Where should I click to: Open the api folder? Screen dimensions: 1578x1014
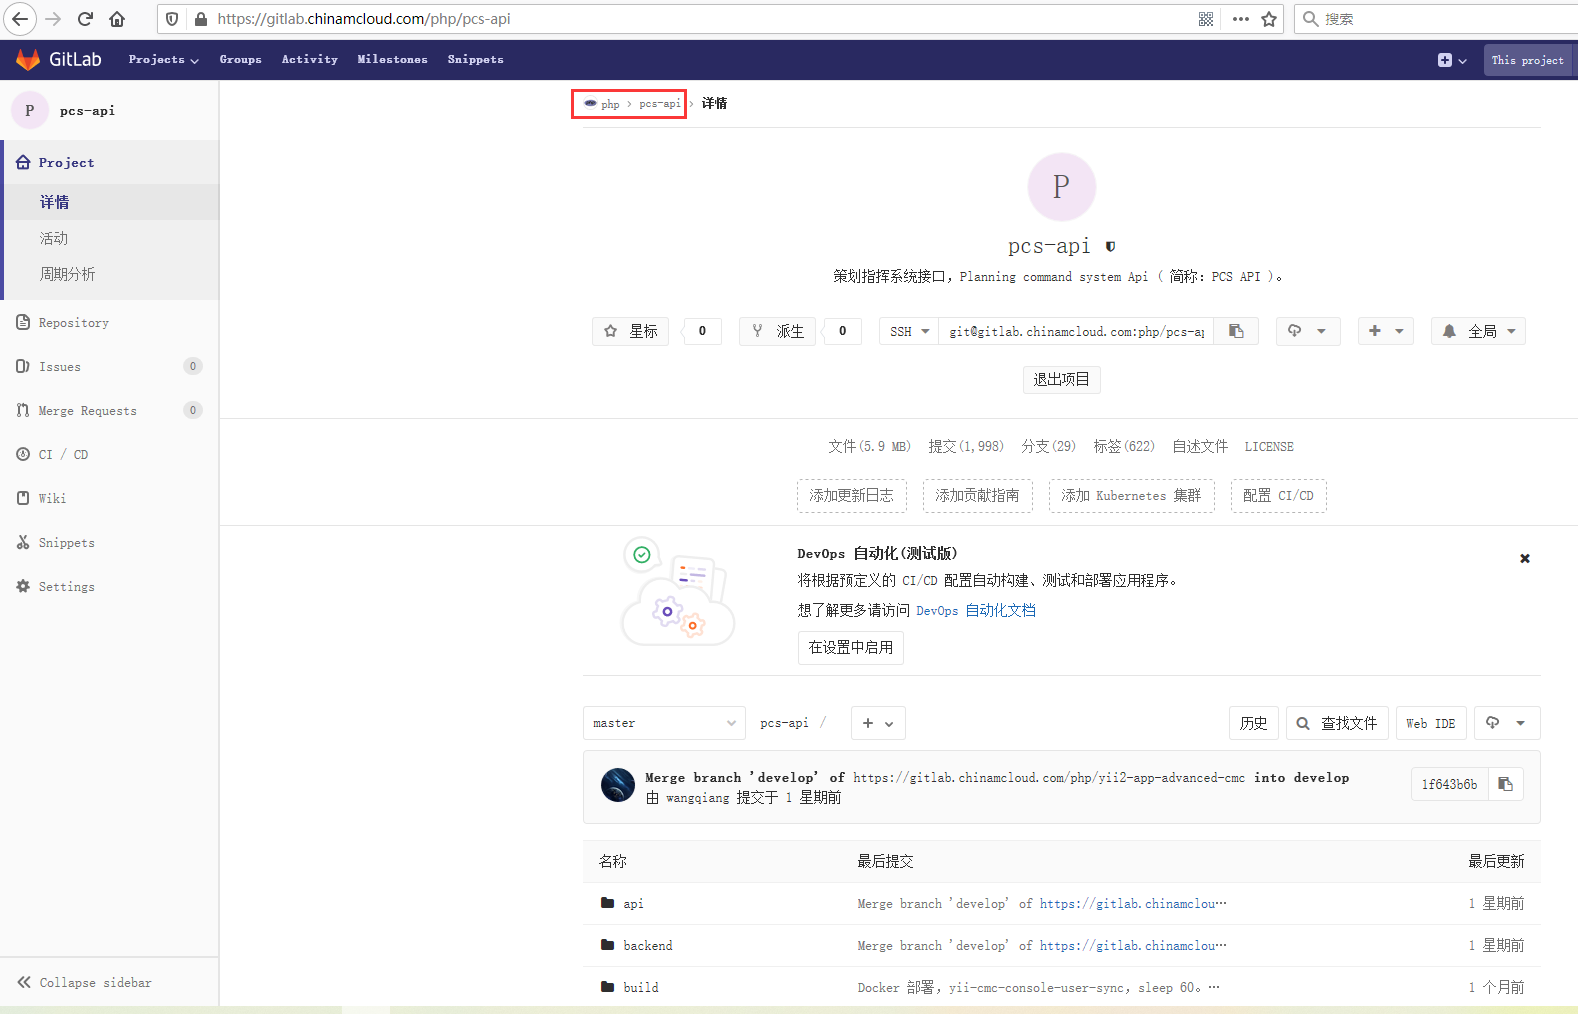pos(633,904)
